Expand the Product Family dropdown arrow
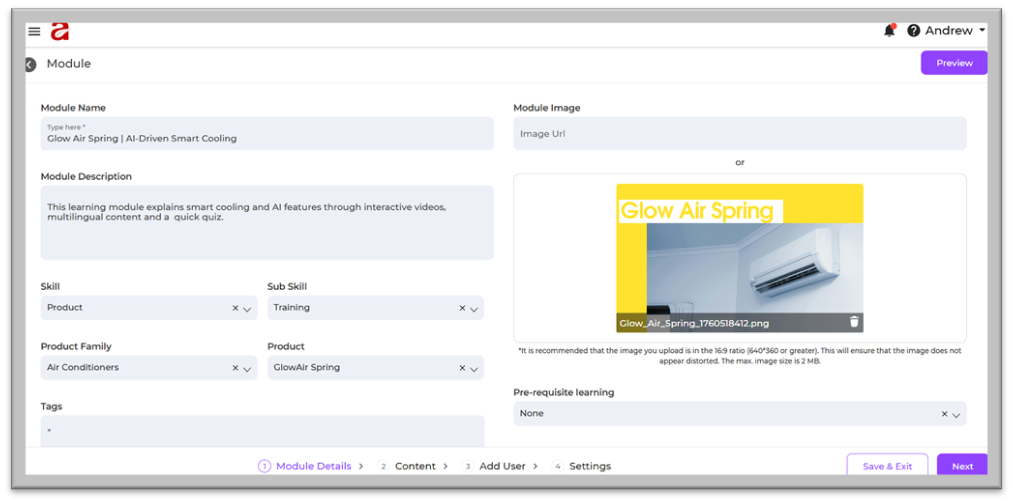 coord(247,369)
